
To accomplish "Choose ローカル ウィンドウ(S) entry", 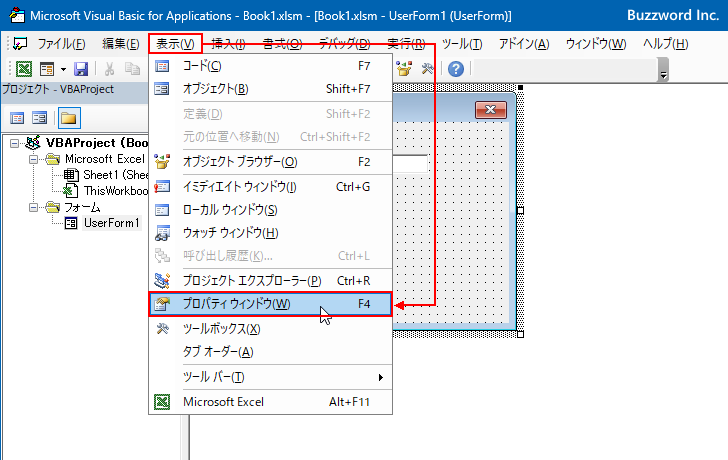I will pyautogui.click(x=270, y=210).
